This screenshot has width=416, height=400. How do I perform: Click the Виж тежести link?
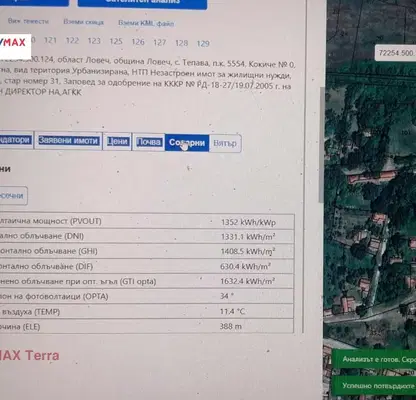28,21
